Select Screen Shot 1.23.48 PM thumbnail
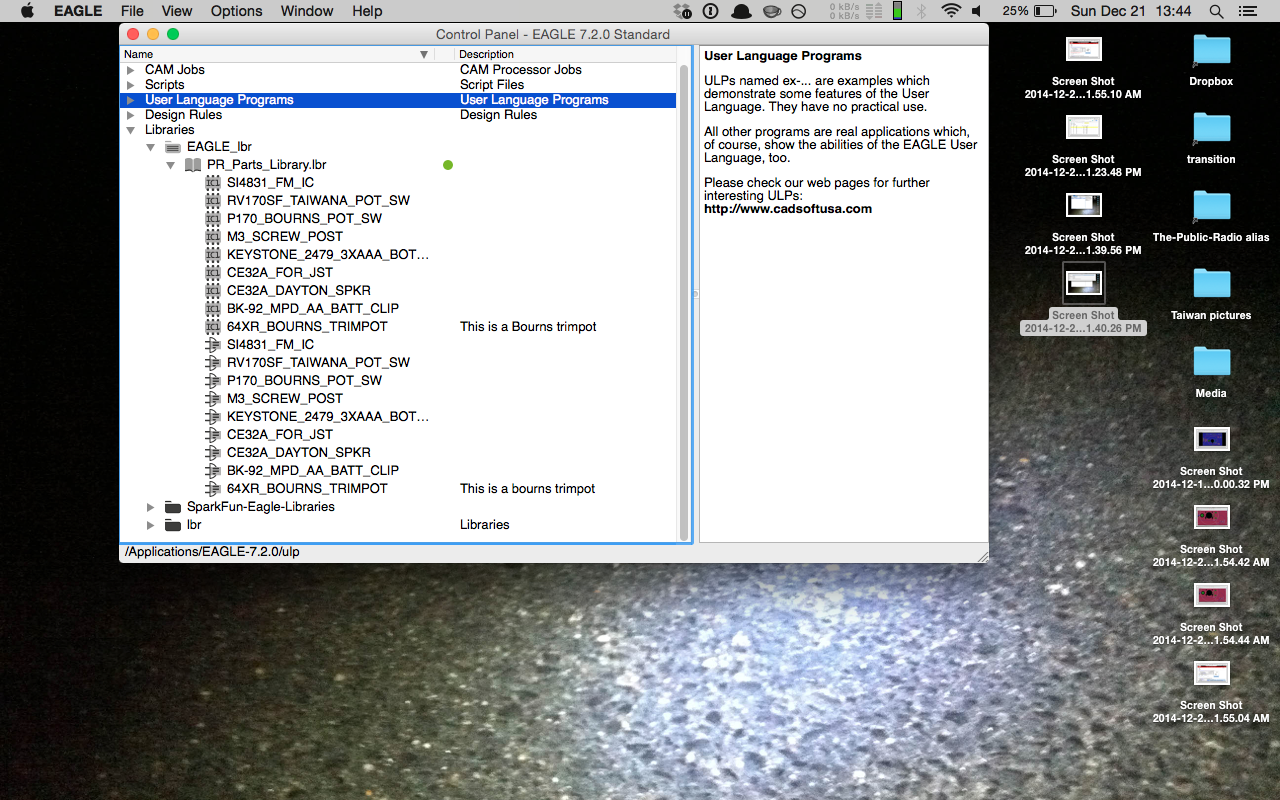 pyautogui.click(x=1083, y=128)
